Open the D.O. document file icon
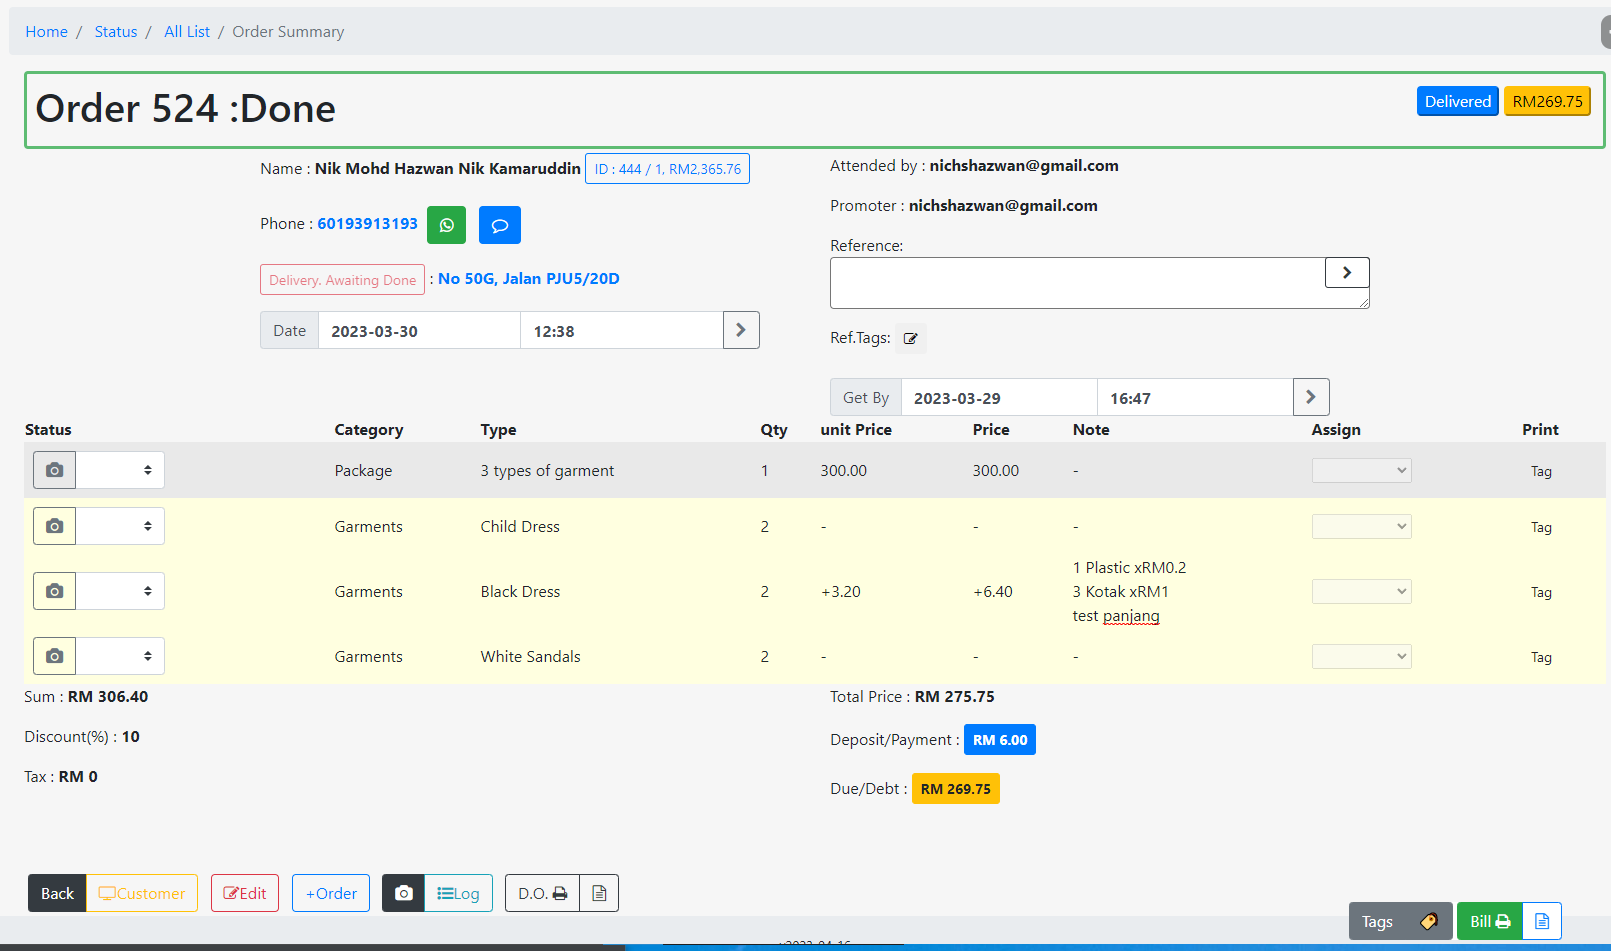Image resolution: width=1611 pixels, height=951 pixels. (x=599, y=893)
